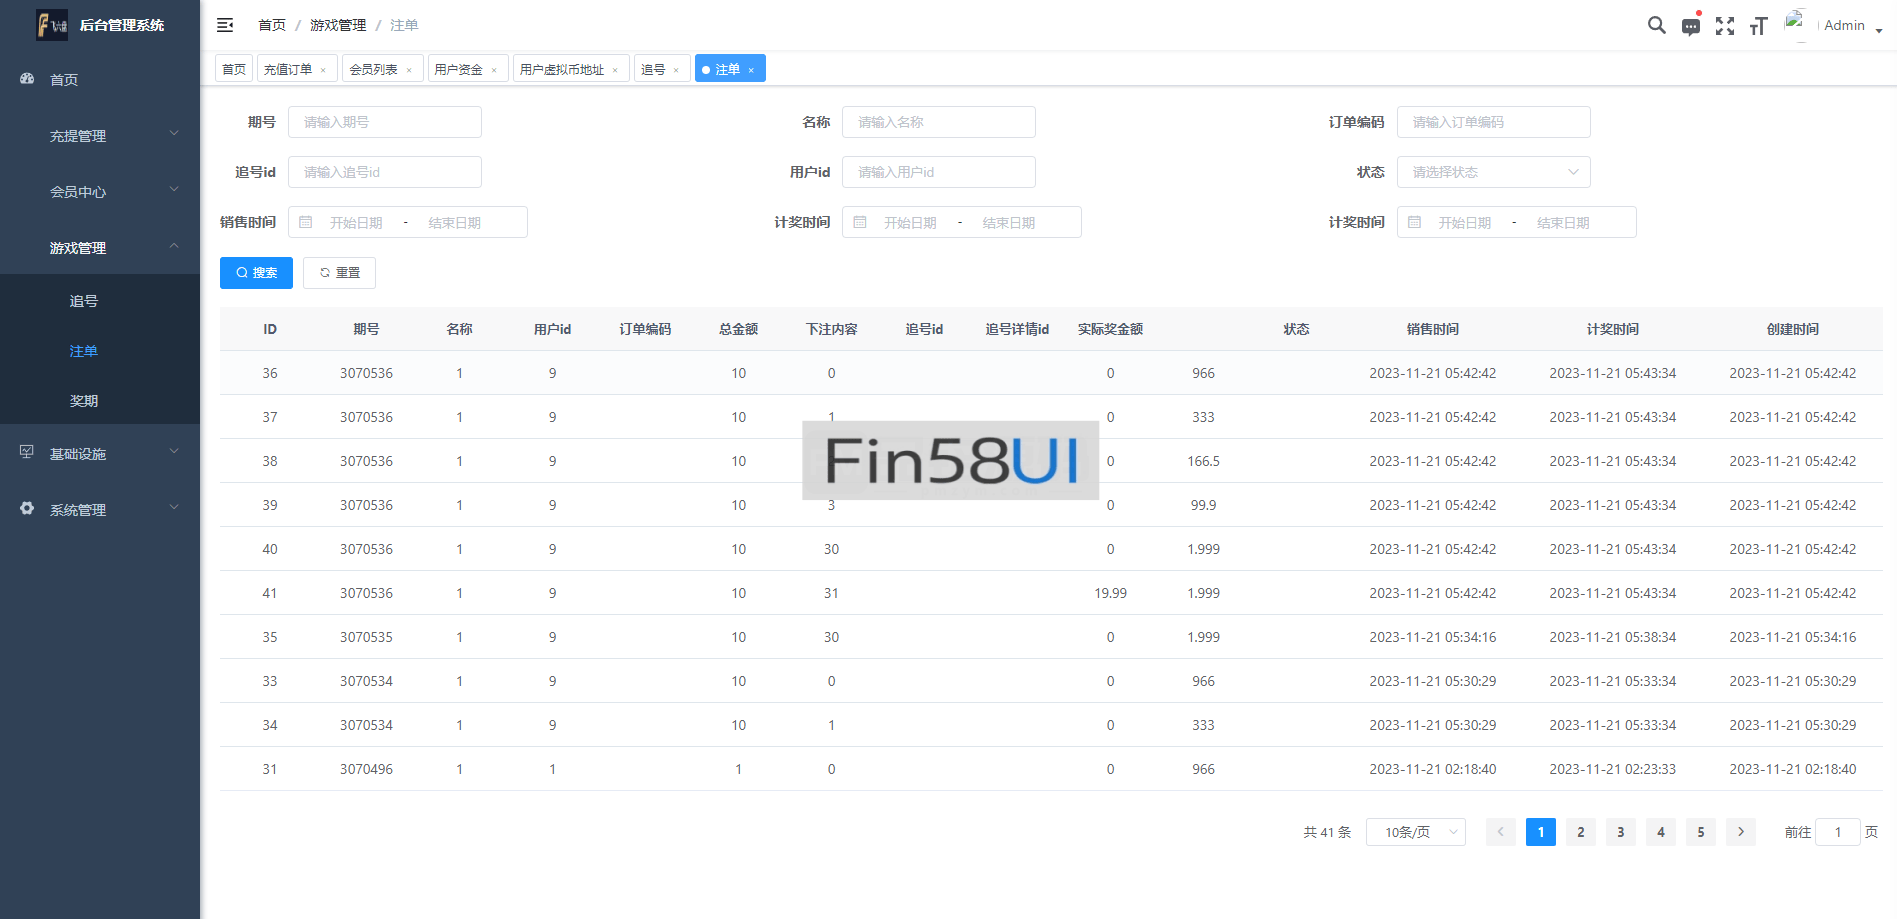Click the blue 搜索 button
The image size is (1897, 919).
click(256, 273)
